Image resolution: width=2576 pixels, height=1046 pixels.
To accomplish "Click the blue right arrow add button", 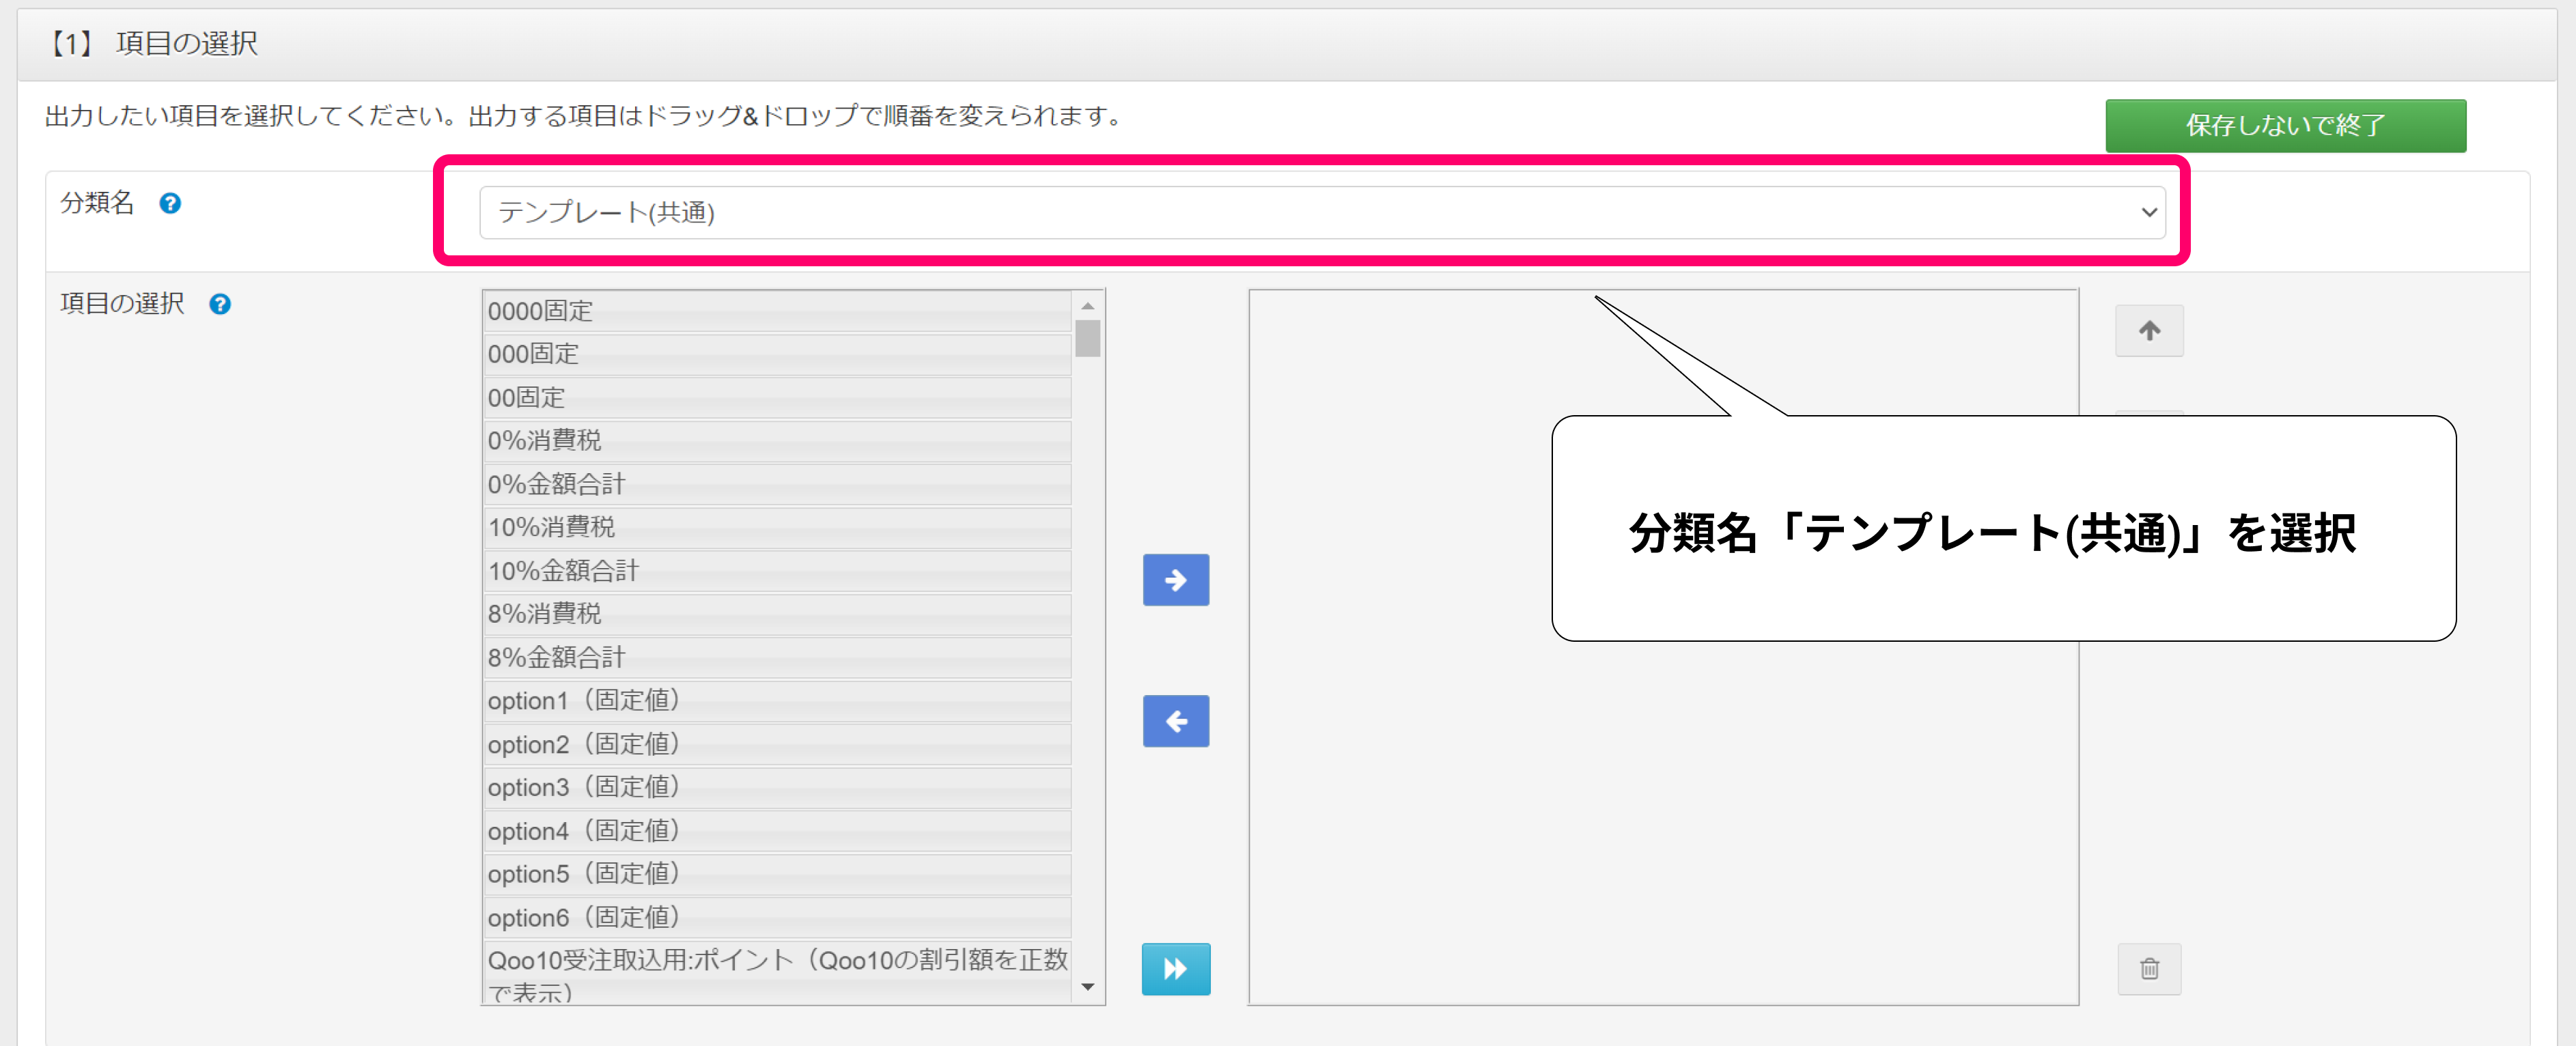I will point(1175,580).
